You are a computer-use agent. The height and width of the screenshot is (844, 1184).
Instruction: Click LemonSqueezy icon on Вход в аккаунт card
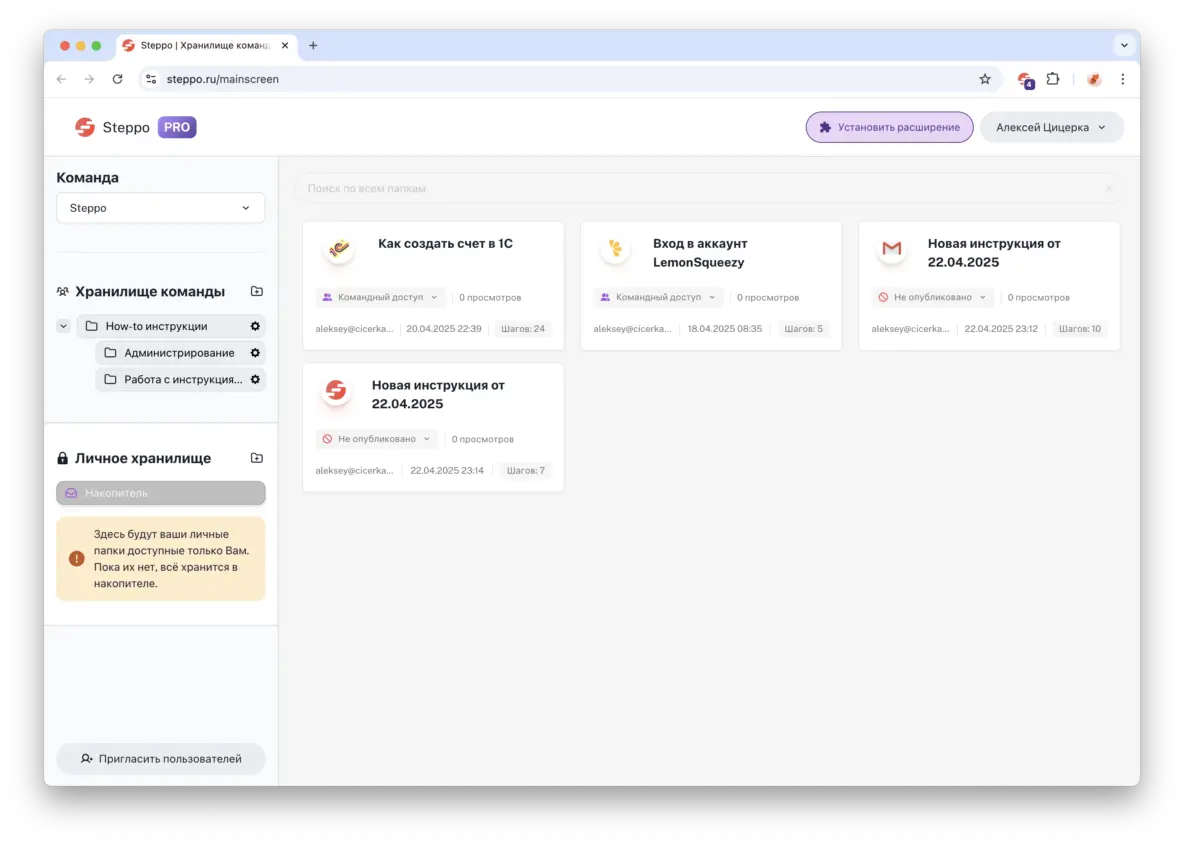[x=615, y=248]
